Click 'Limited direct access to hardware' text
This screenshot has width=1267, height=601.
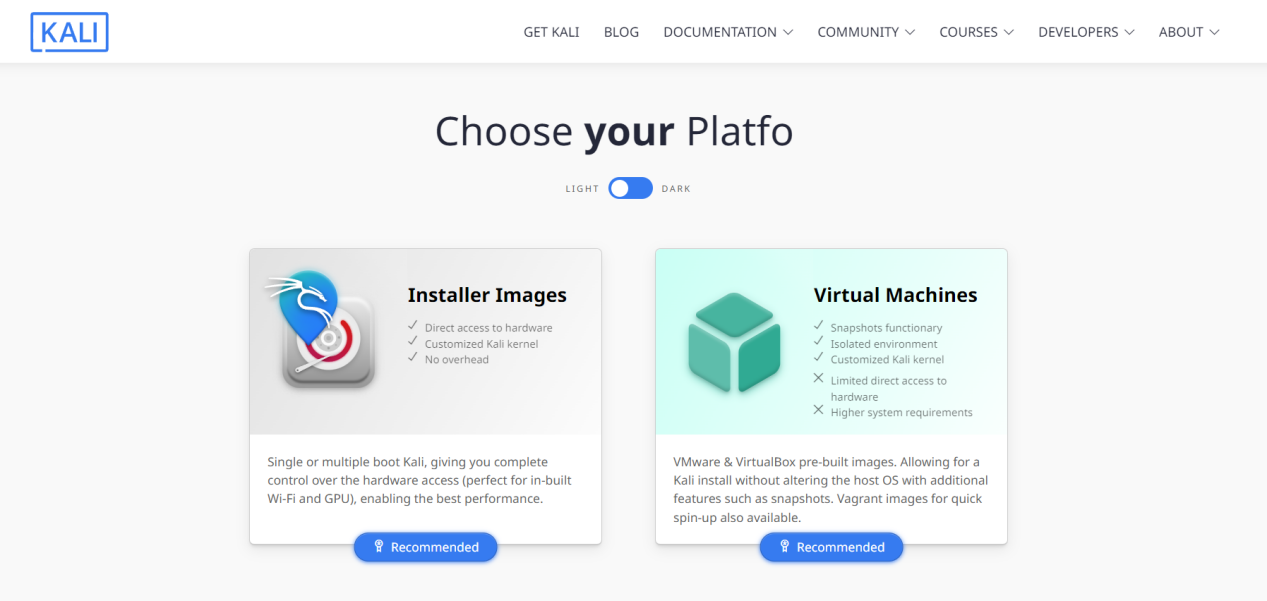(888, 389)
